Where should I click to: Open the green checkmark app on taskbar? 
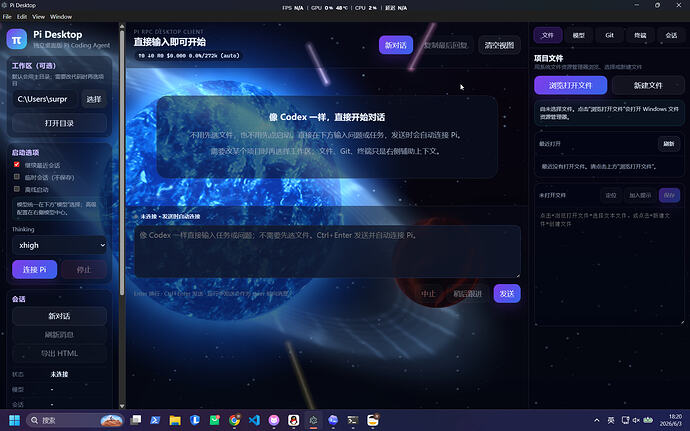tap(215, 420)
